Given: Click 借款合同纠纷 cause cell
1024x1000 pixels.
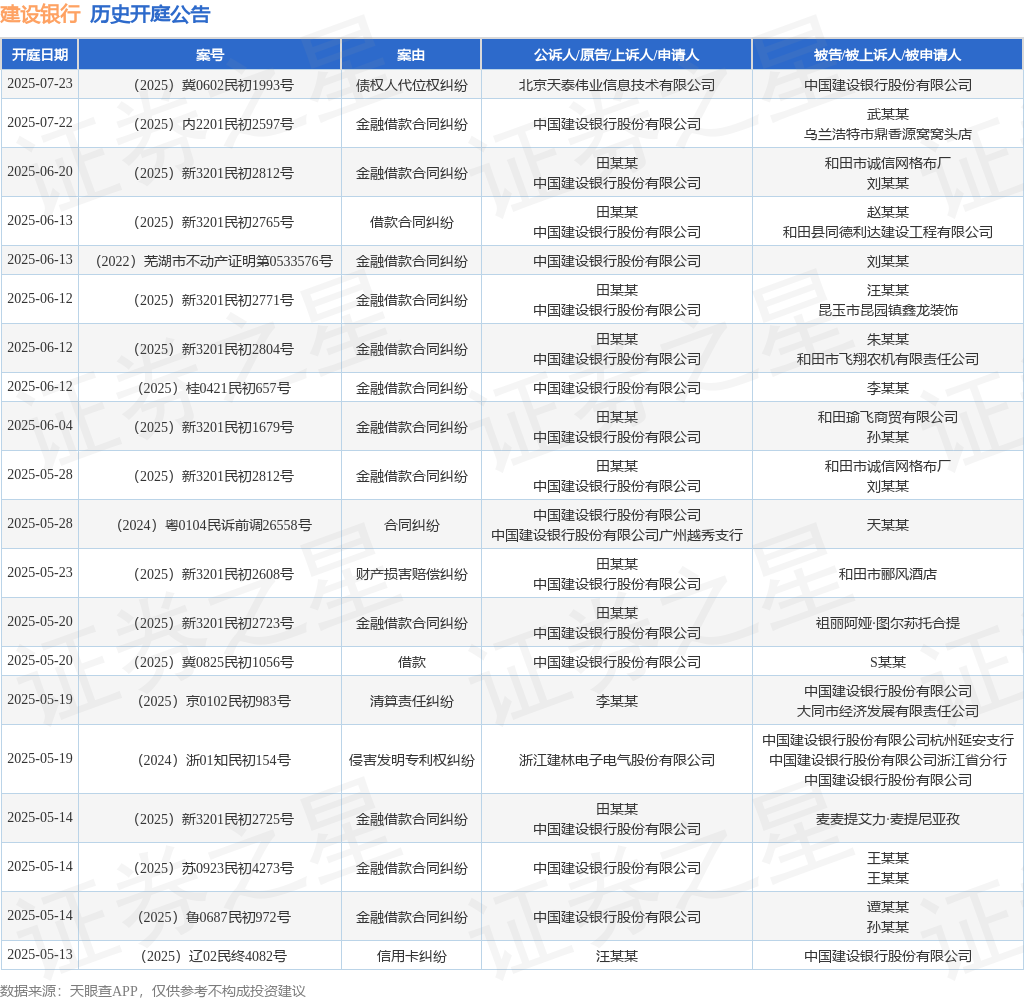Looking at the screenshot, I should pyautogui.click(x=411, y=222).
